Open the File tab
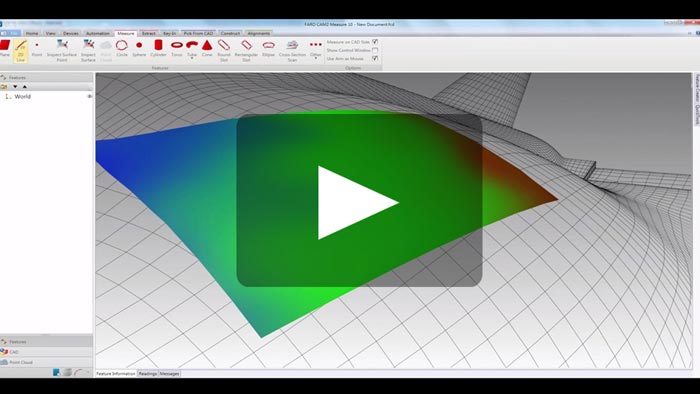The height and width of the screenshot is (394, 700). click(10, 33)
